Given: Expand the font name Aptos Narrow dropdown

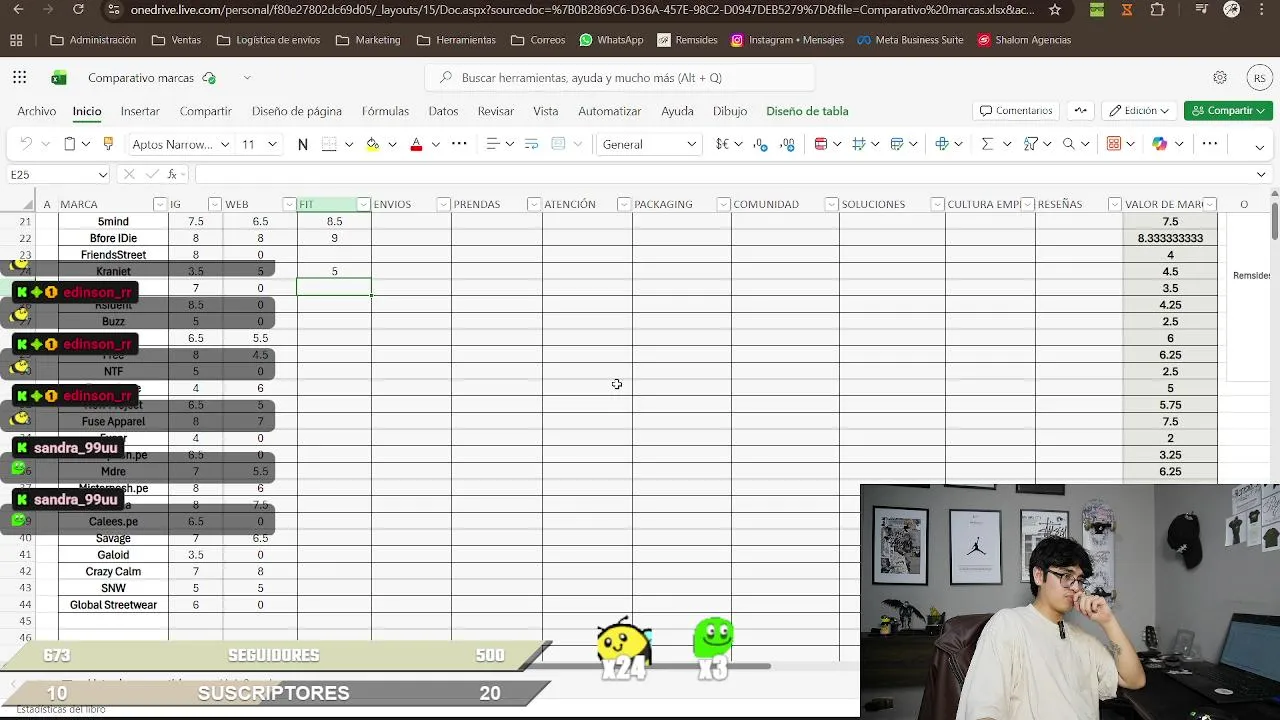Looking at the screenshot, I should pyautogui.click(x=225, y=144).
